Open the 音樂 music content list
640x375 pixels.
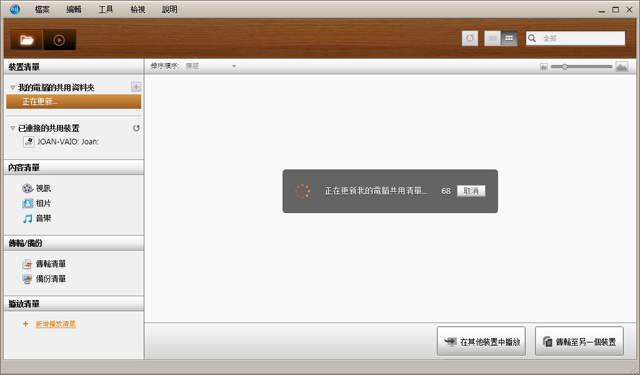[43, 218]
